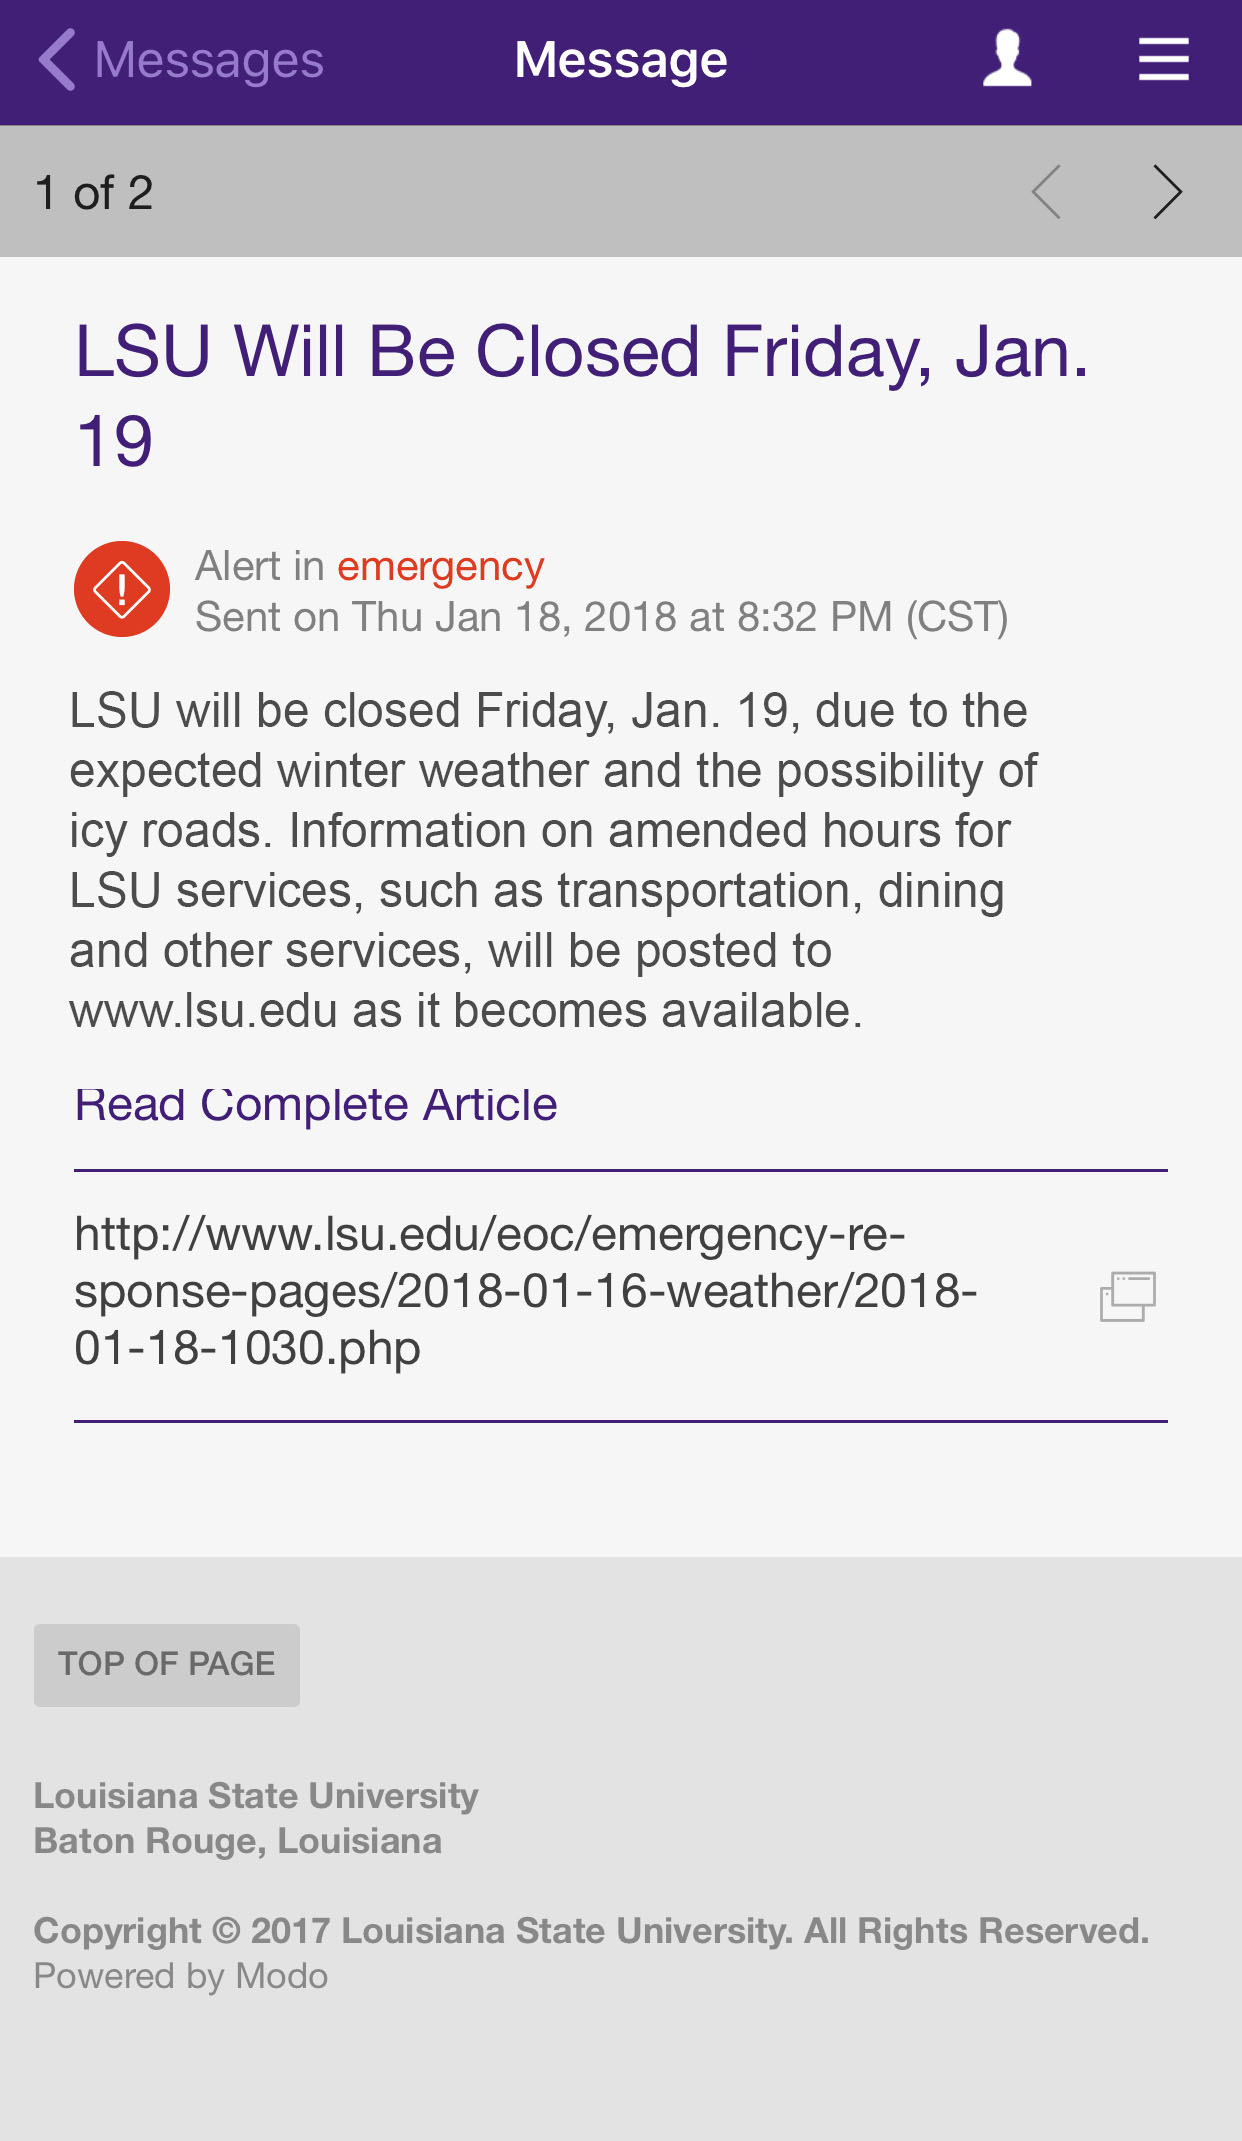Viewport: 1242px width, 2141px height.
Task: Click the '1 of 2' message counter
Action: pos(94,192)
